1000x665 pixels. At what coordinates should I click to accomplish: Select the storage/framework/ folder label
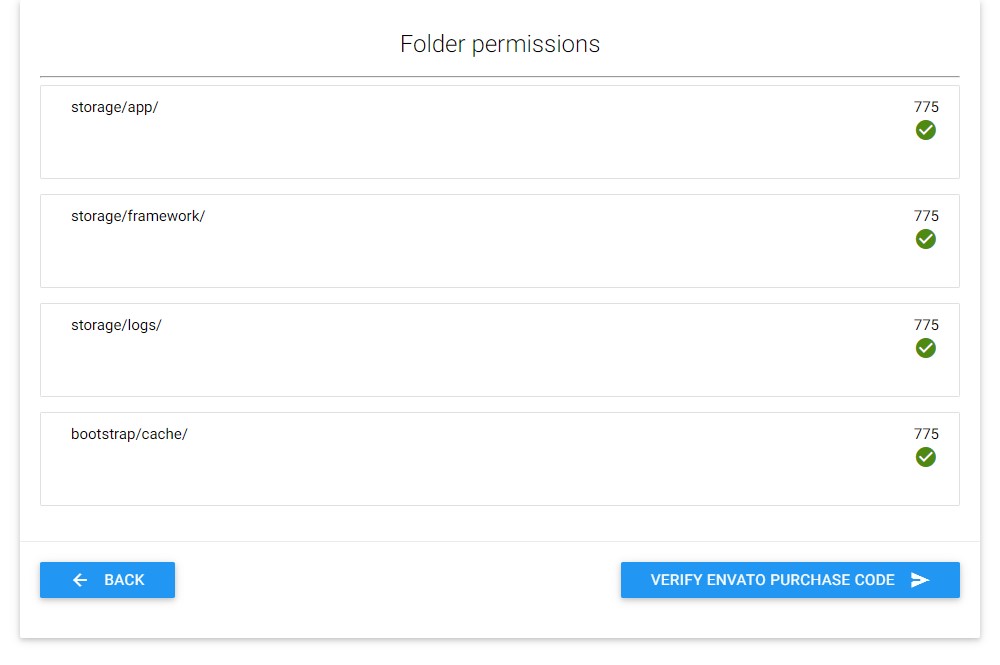coord(137,216)
